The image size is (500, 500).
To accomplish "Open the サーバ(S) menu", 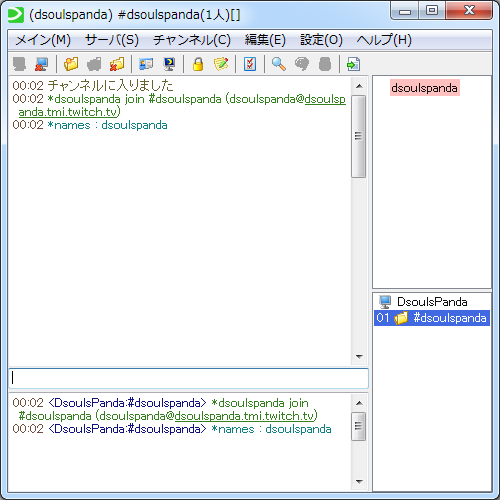I will (x=112, y=40).
